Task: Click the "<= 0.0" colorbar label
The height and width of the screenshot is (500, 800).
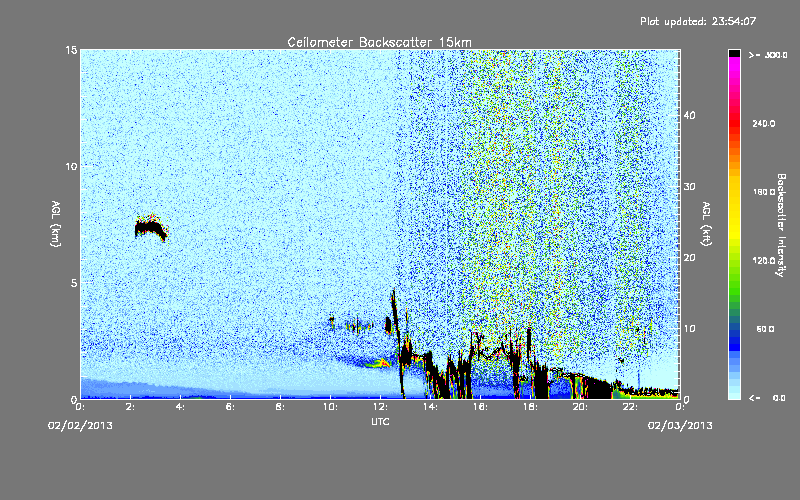Action: 768,397
